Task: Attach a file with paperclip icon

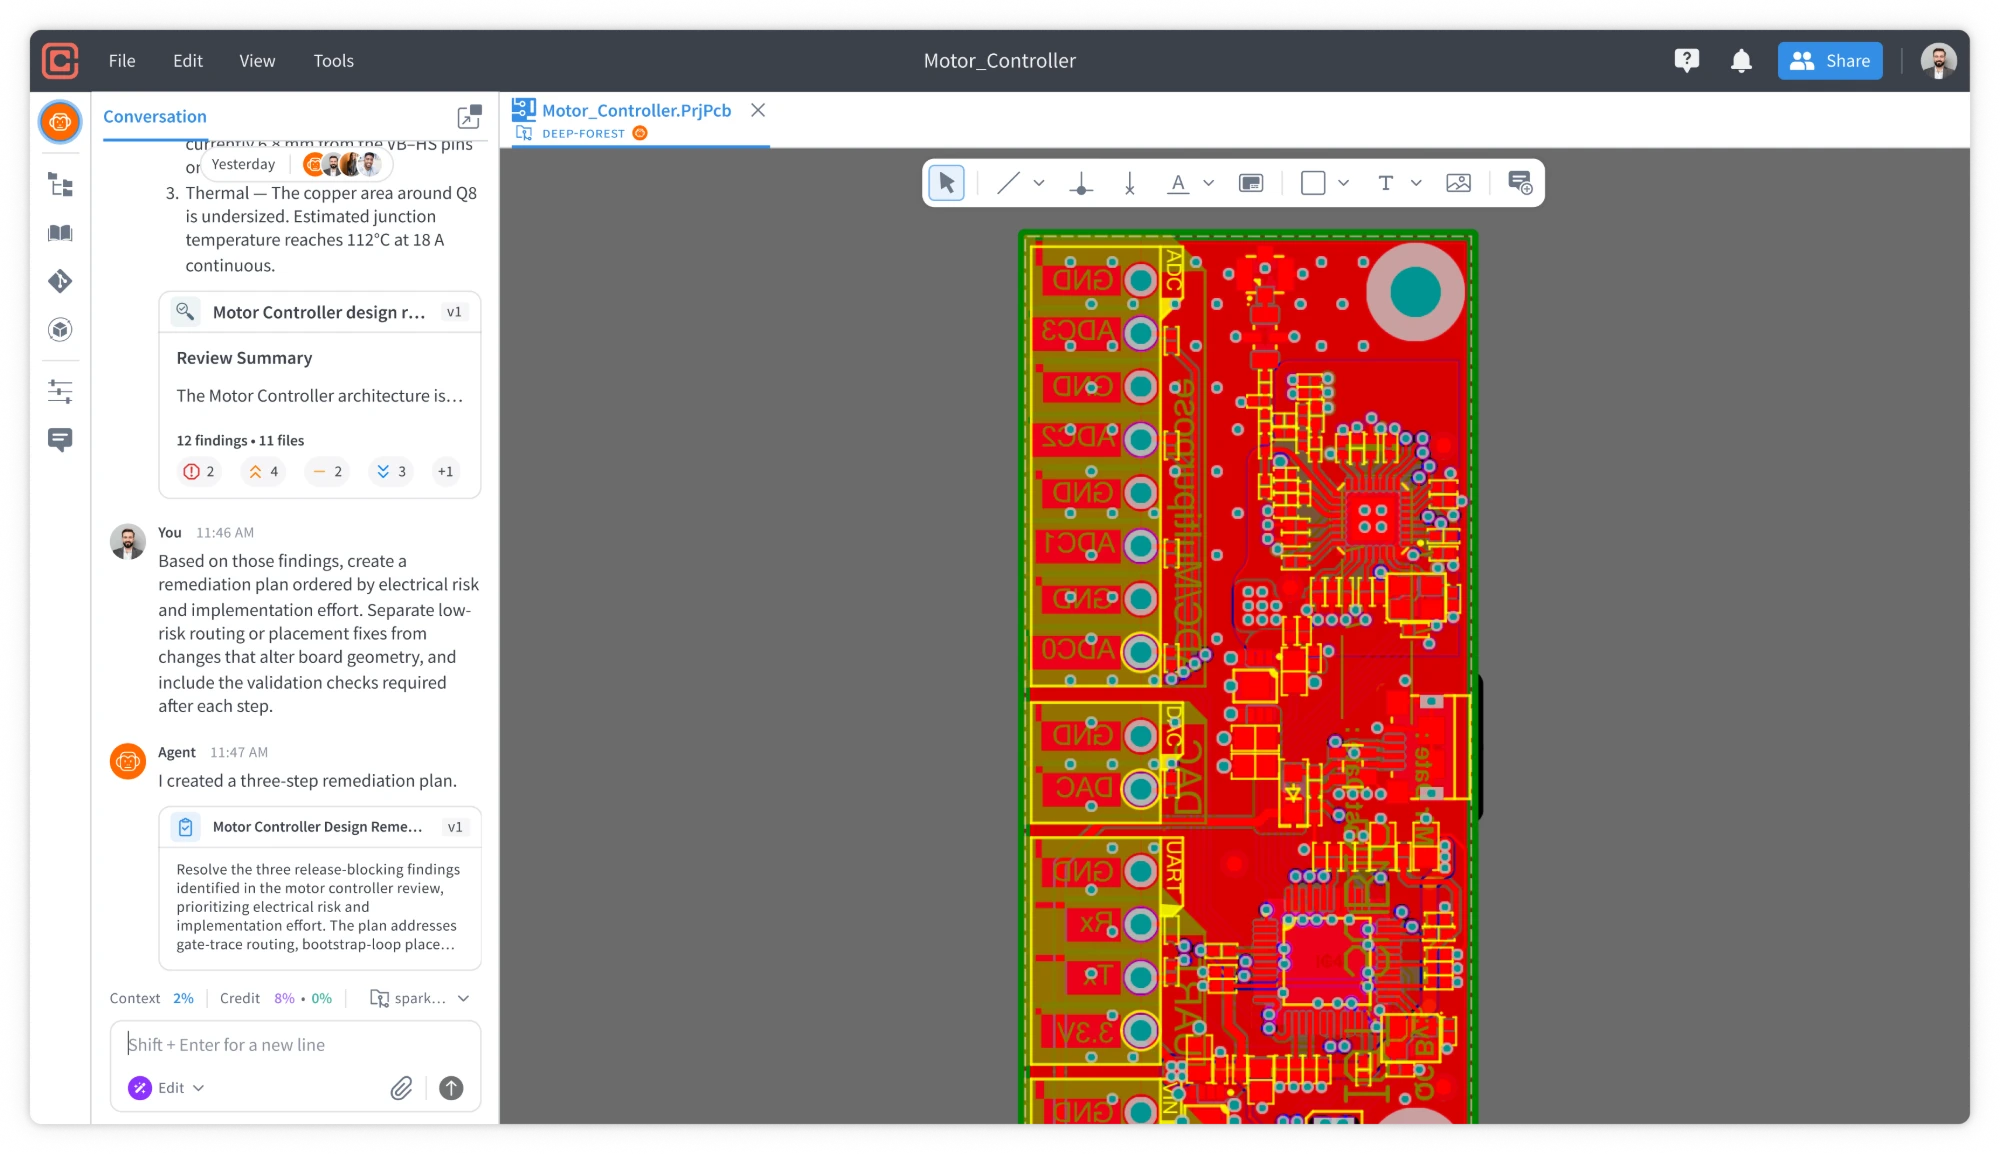Action: pyautogui.click(x=401, y=1088)
